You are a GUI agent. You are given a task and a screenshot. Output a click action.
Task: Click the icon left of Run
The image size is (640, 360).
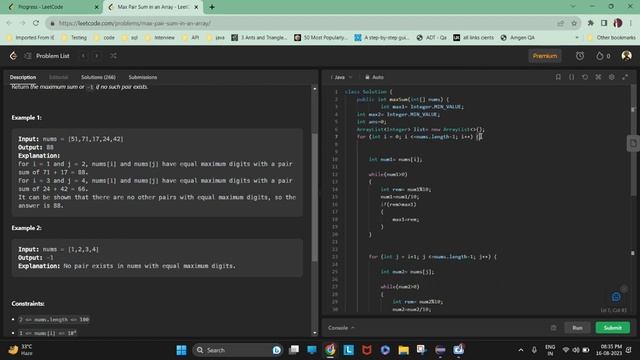coord(553,328)
